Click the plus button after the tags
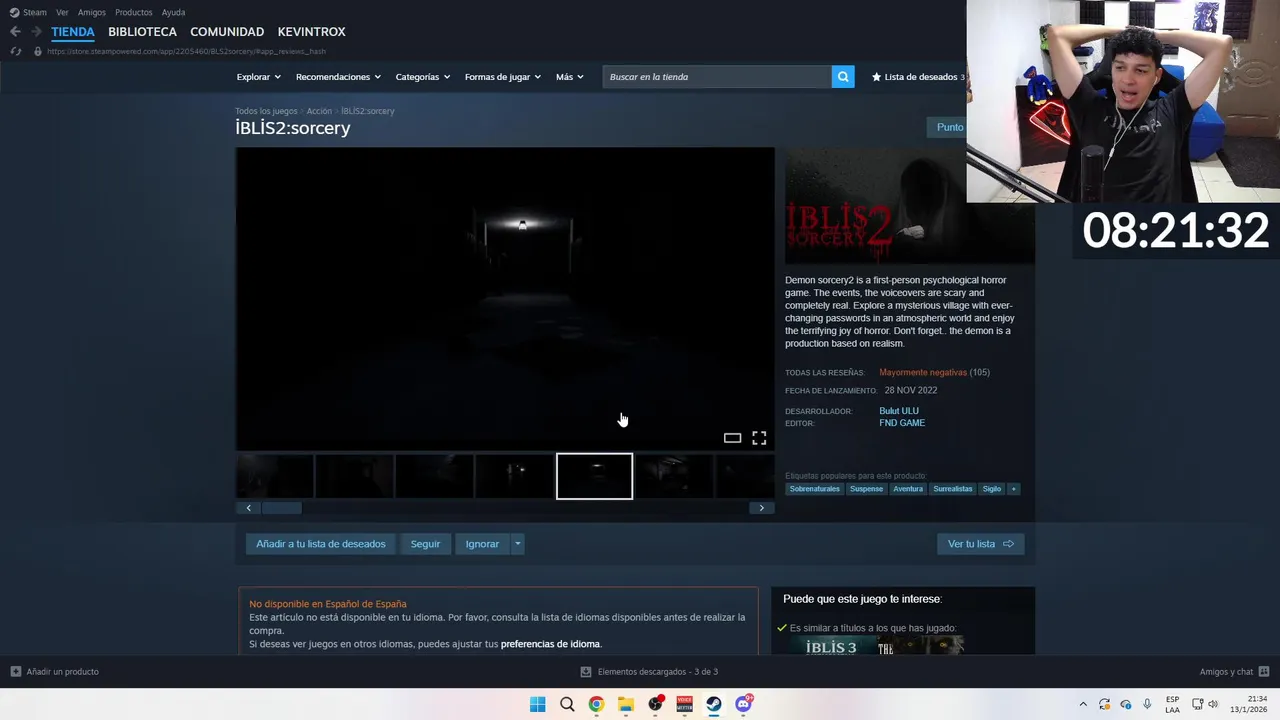Viewport: 1280px width, 720px height. (x=1013, y=489)
